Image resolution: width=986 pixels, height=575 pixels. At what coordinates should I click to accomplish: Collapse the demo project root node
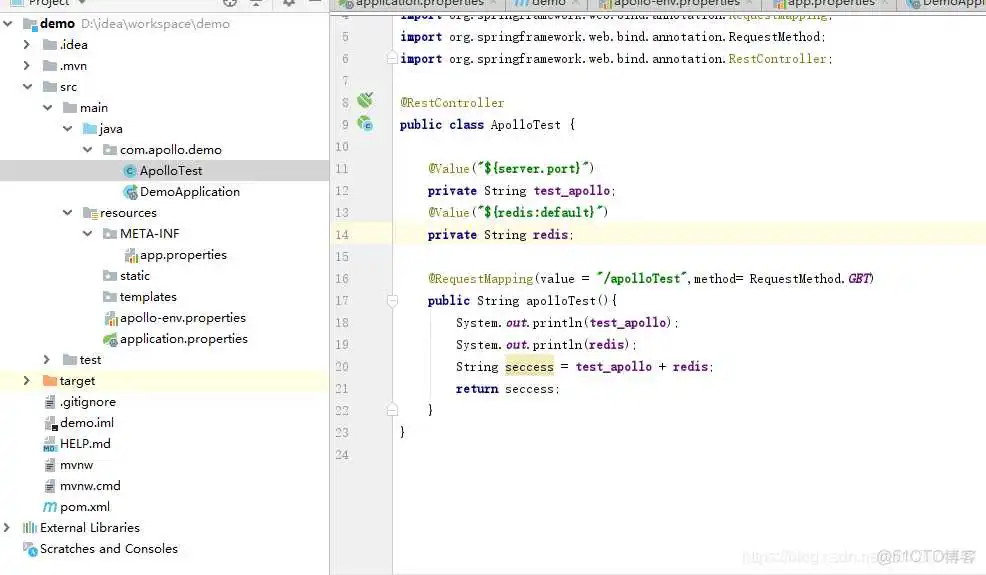[8, 24]
